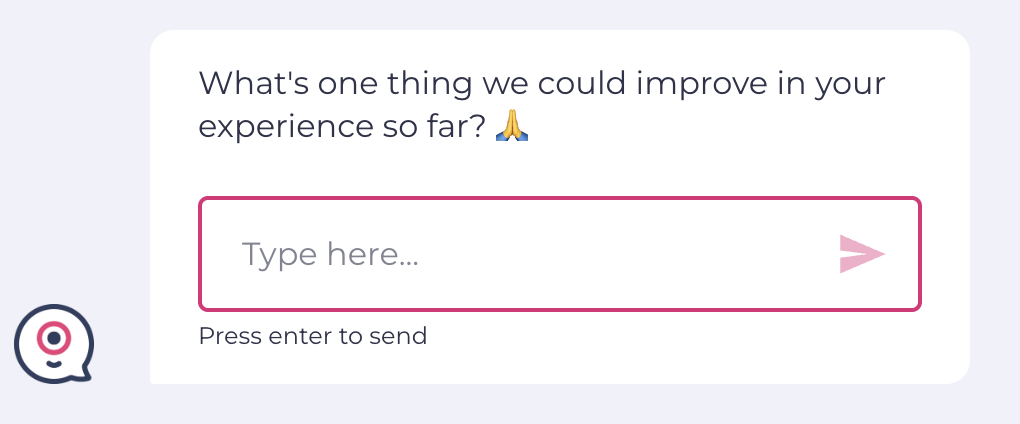
Task: Select the one-eyed chat mascot icon
Action: [x=53, y=343]
